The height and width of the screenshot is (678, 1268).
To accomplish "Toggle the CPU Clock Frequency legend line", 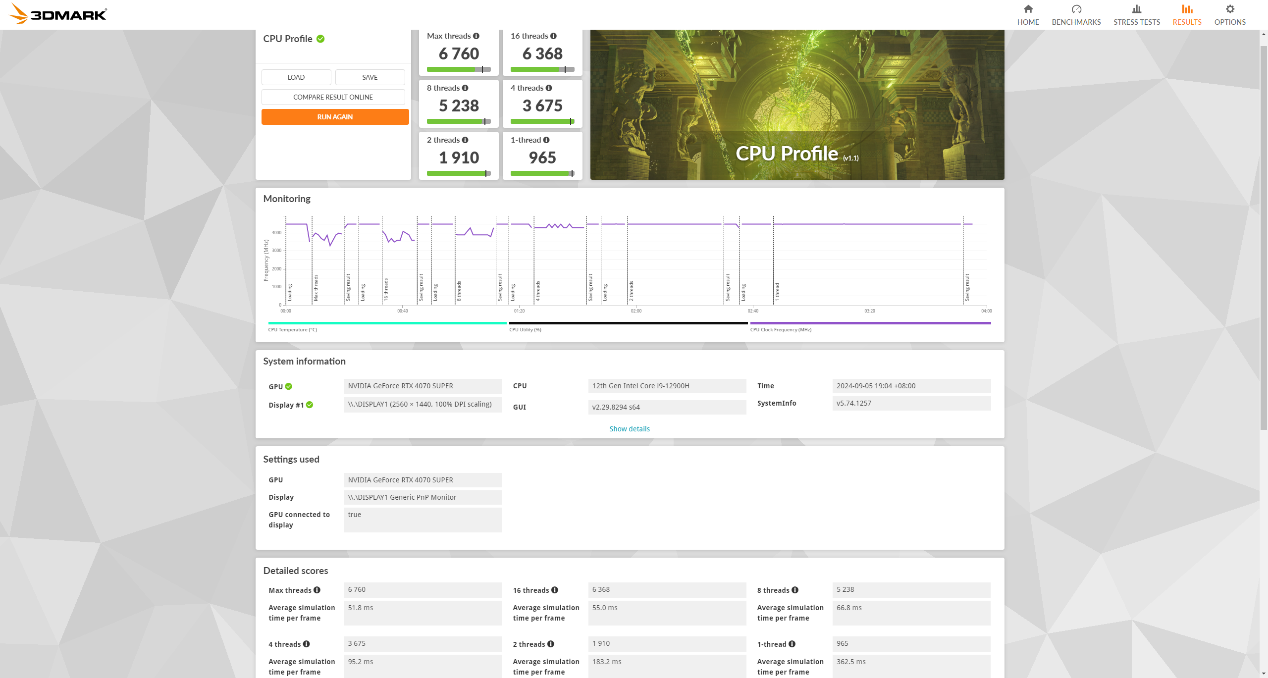I will pos(782,329).
